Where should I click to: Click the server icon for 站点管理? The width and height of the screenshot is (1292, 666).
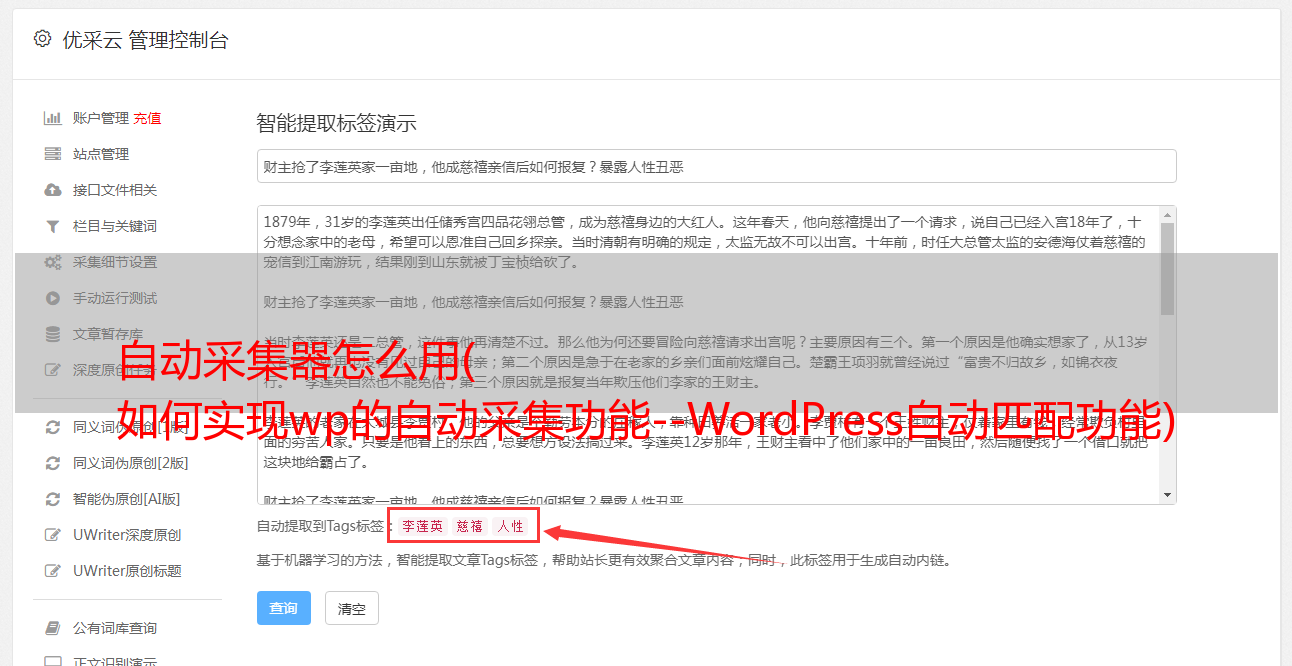pos(53,154)
